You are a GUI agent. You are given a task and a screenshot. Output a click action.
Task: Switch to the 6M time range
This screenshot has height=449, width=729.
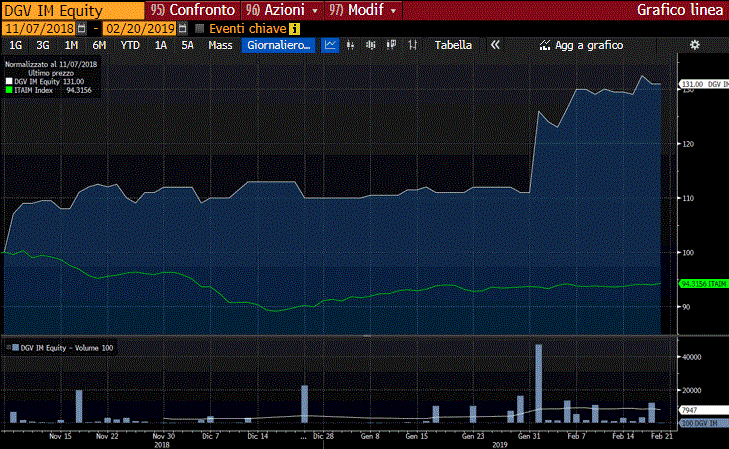point(99,45)
